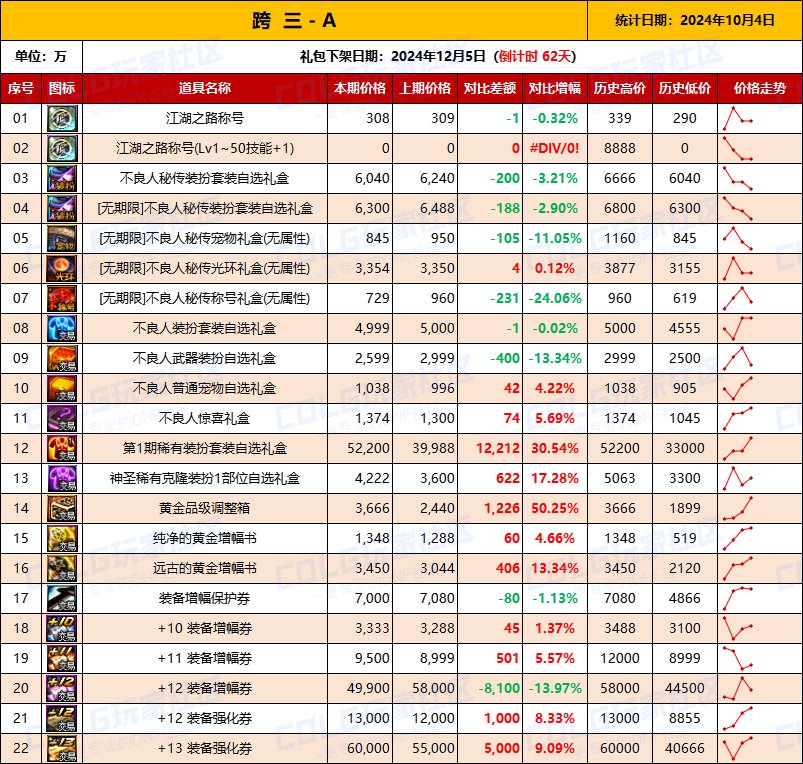
Task: Click the 本期价格 column header
Action: (360, 88)
